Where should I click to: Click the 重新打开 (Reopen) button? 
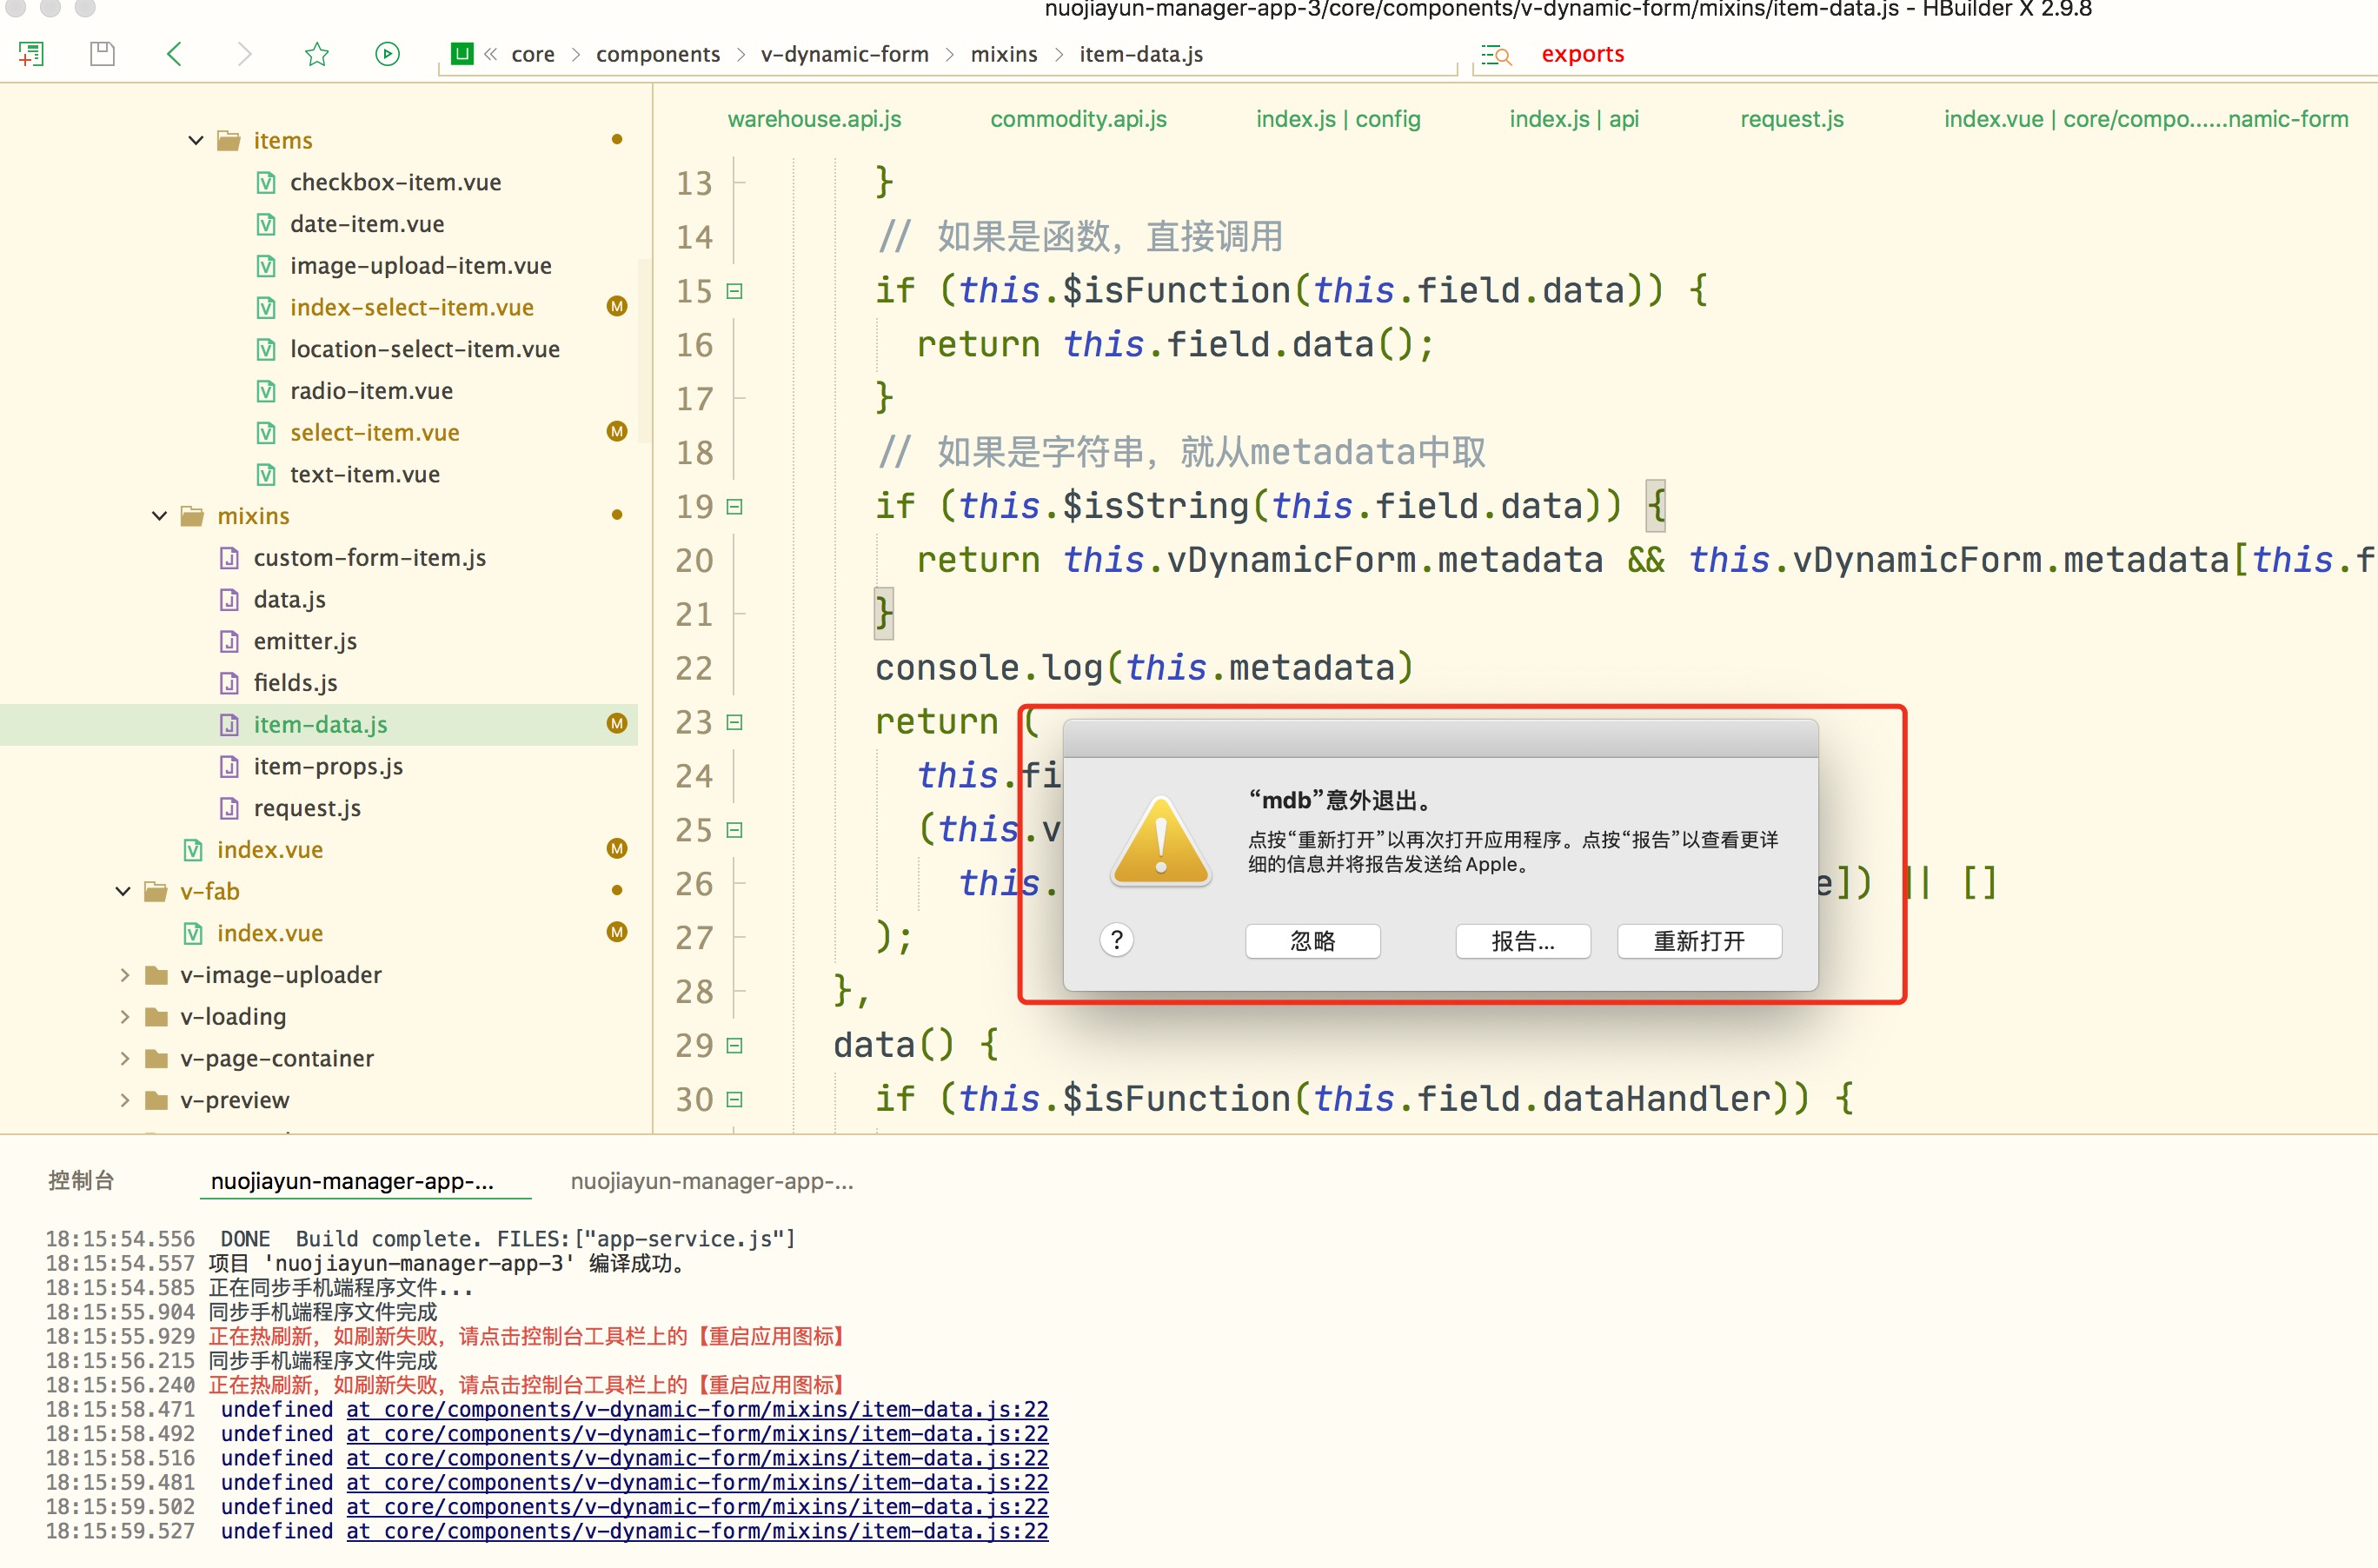tap(1698, 941)
